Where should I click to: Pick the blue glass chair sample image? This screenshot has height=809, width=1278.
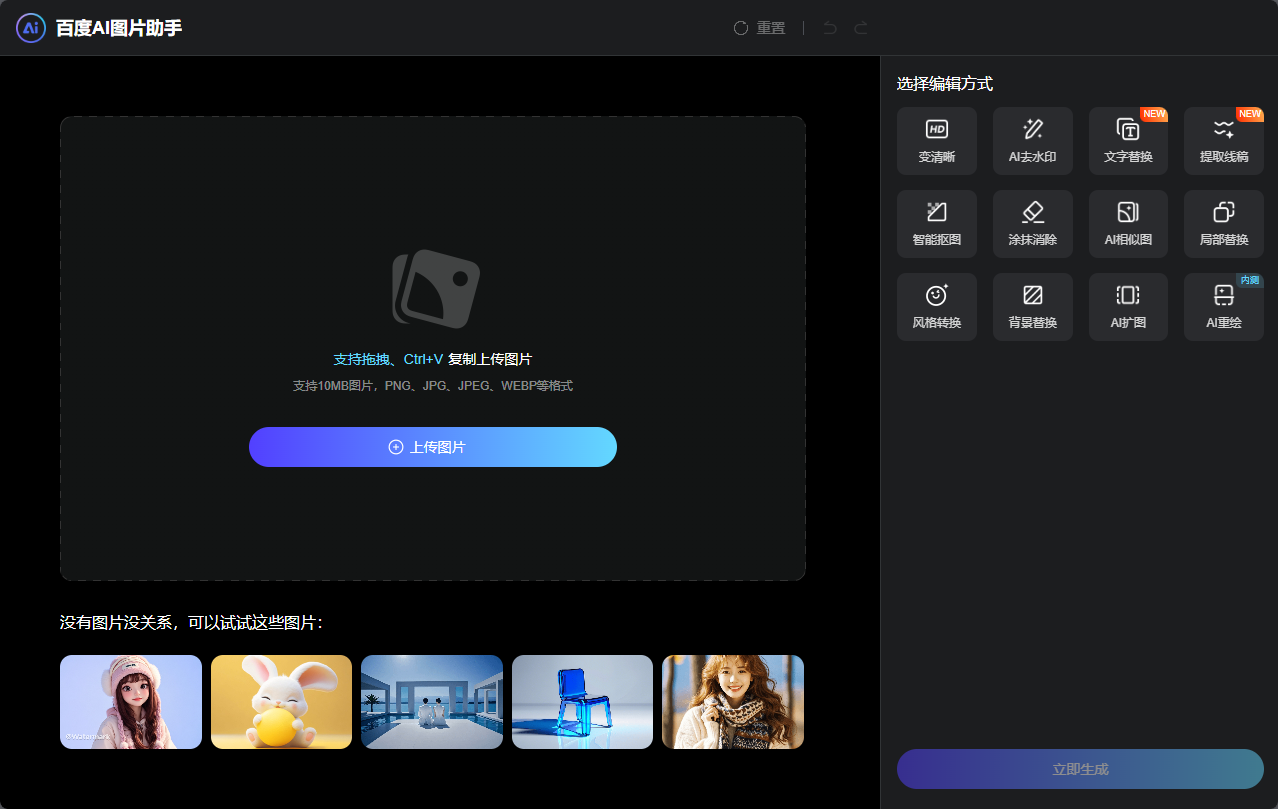pos(582,702)
